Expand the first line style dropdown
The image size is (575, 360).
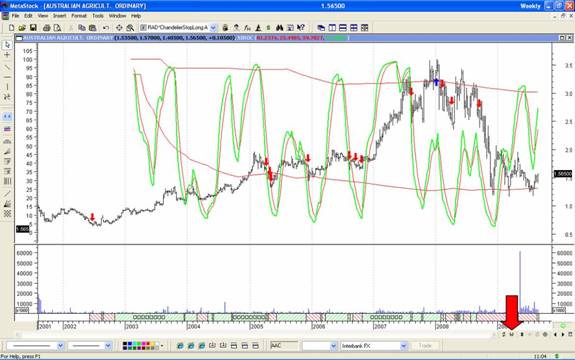[61, 346]
